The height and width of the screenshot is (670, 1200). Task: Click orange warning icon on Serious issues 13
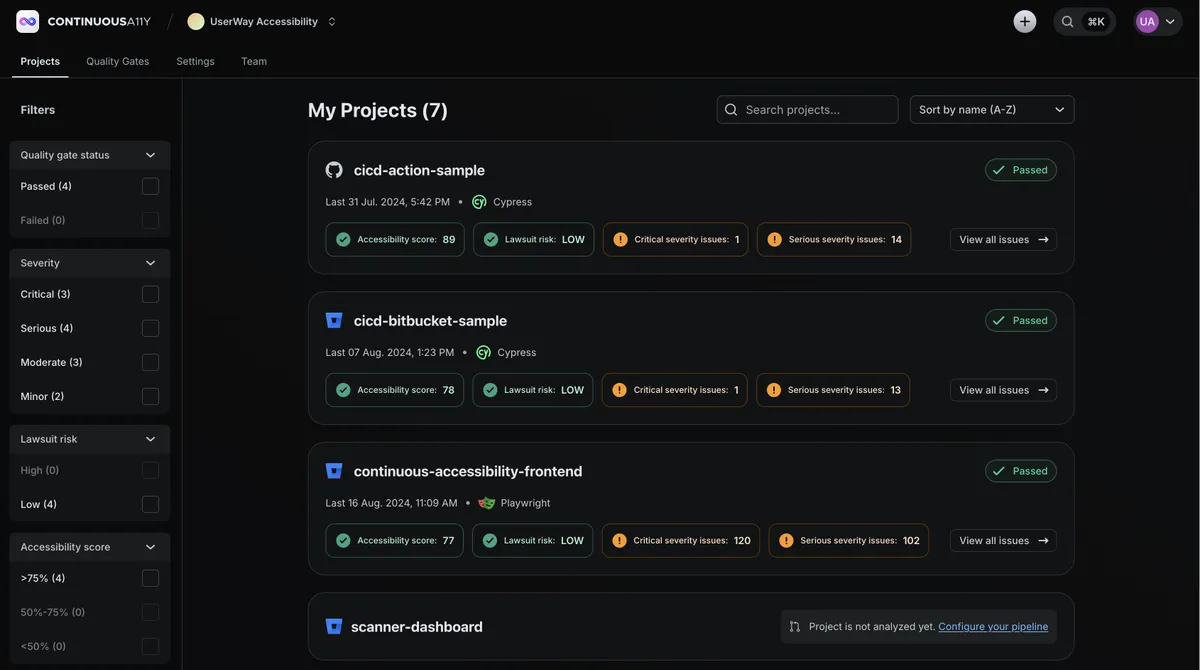tap(773, 390)
